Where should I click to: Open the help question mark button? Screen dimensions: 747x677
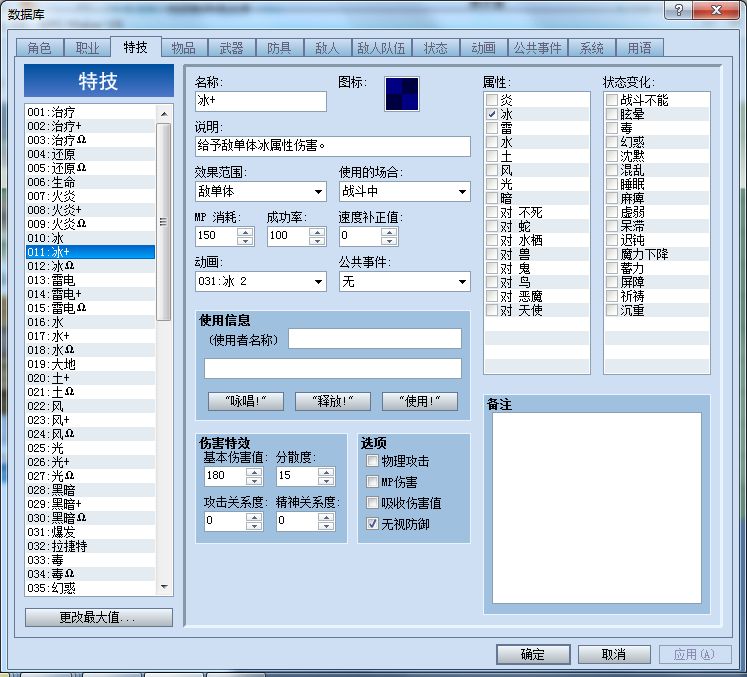[679, 10]
